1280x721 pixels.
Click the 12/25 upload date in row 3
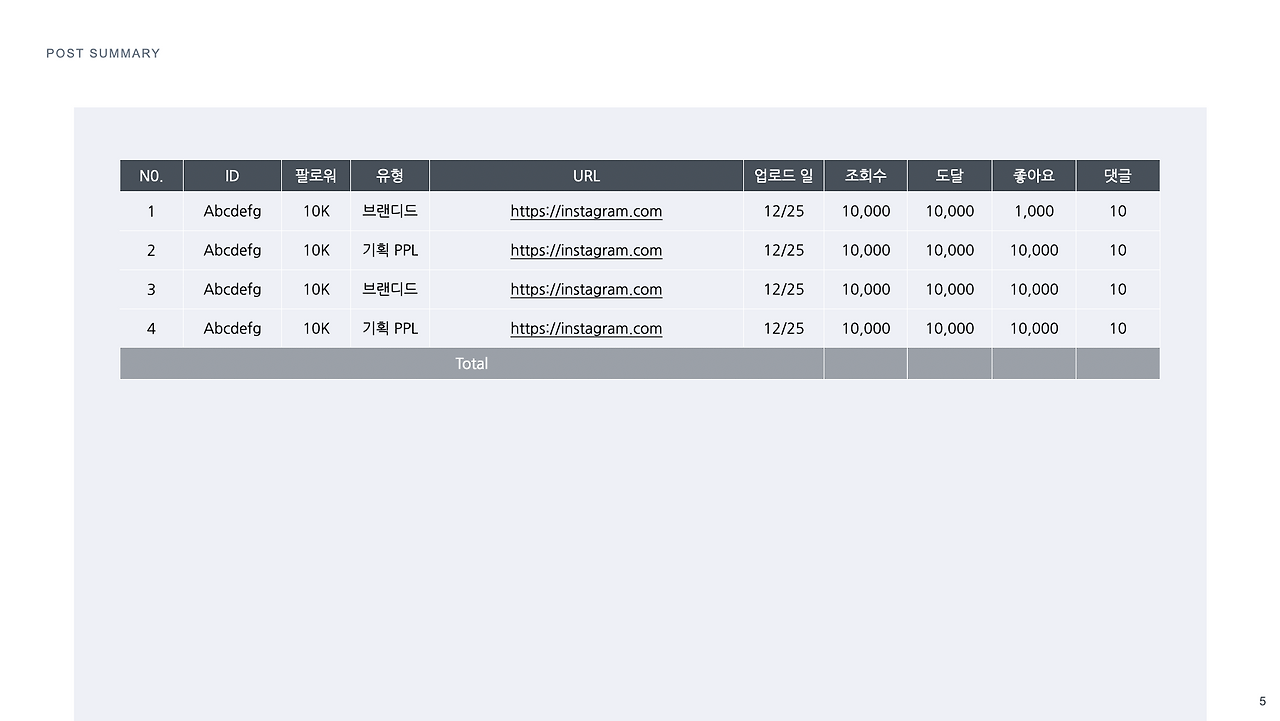point(784,289)
